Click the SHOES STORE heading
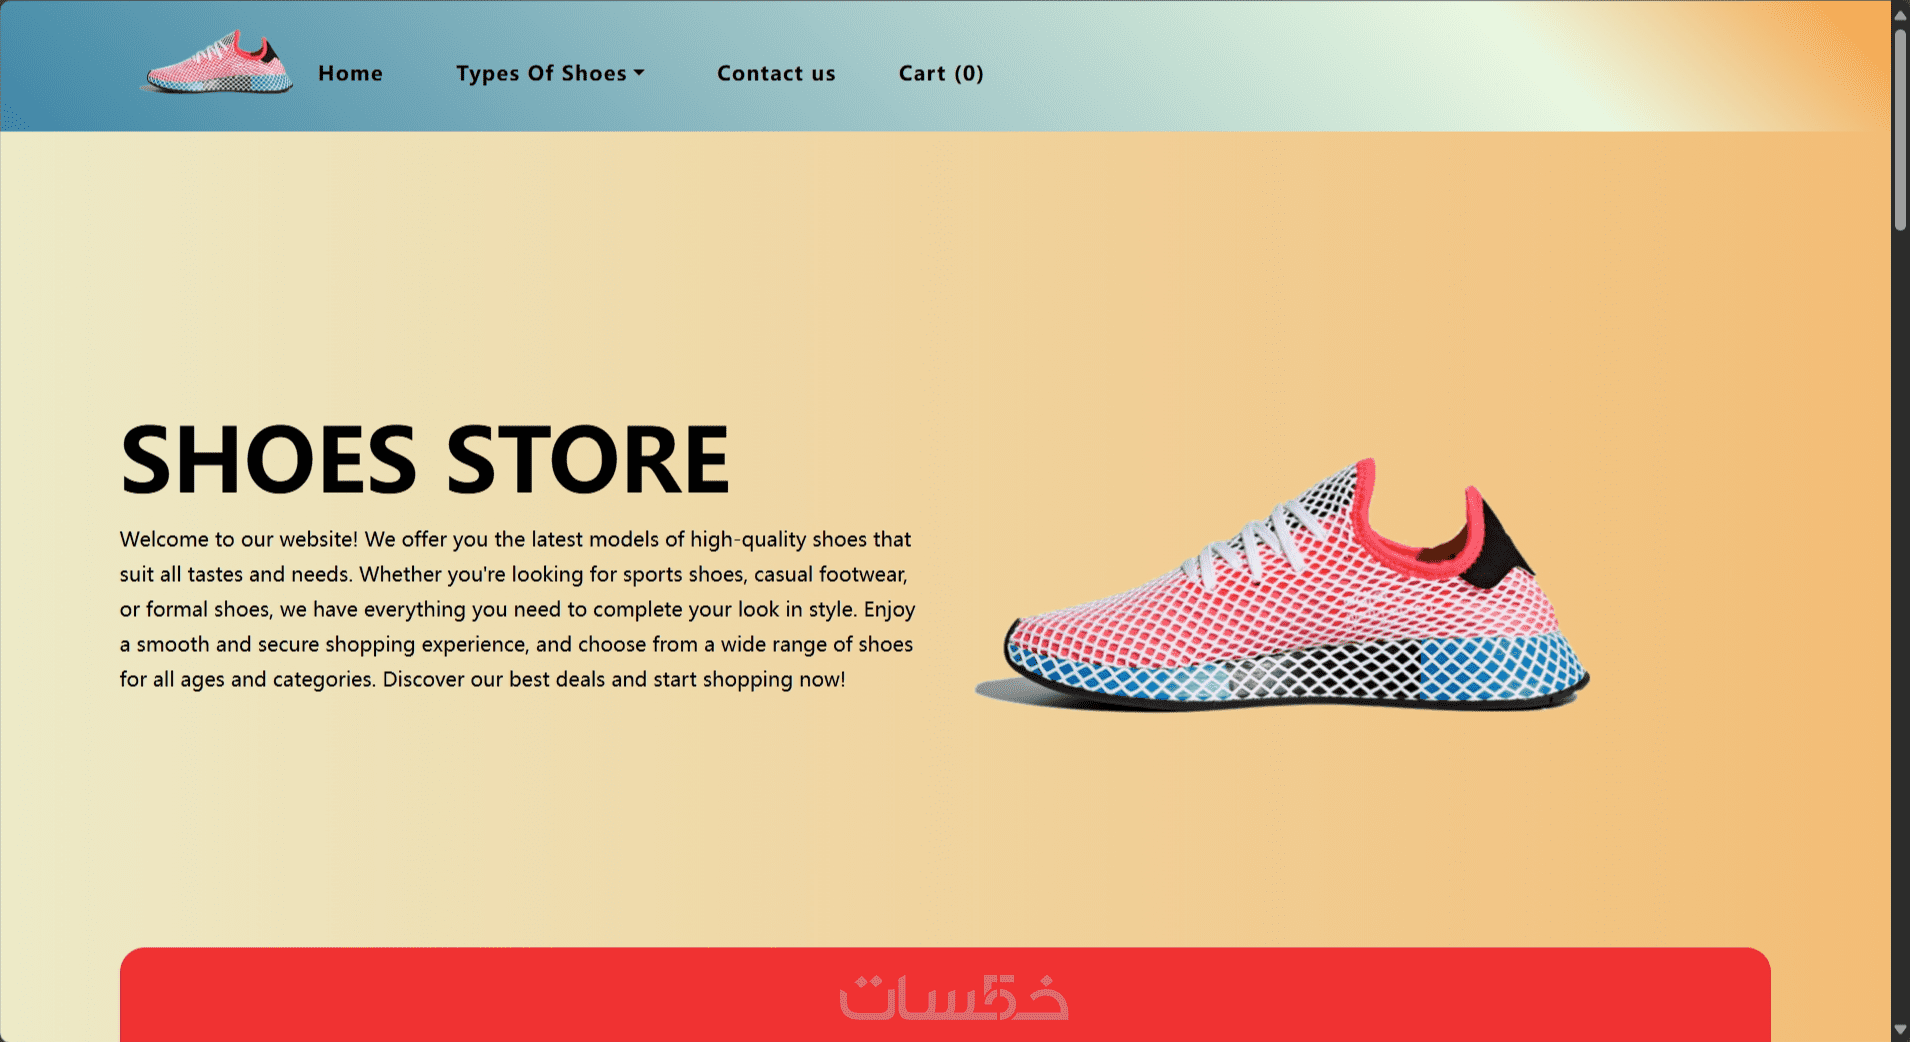 point(425,459)
